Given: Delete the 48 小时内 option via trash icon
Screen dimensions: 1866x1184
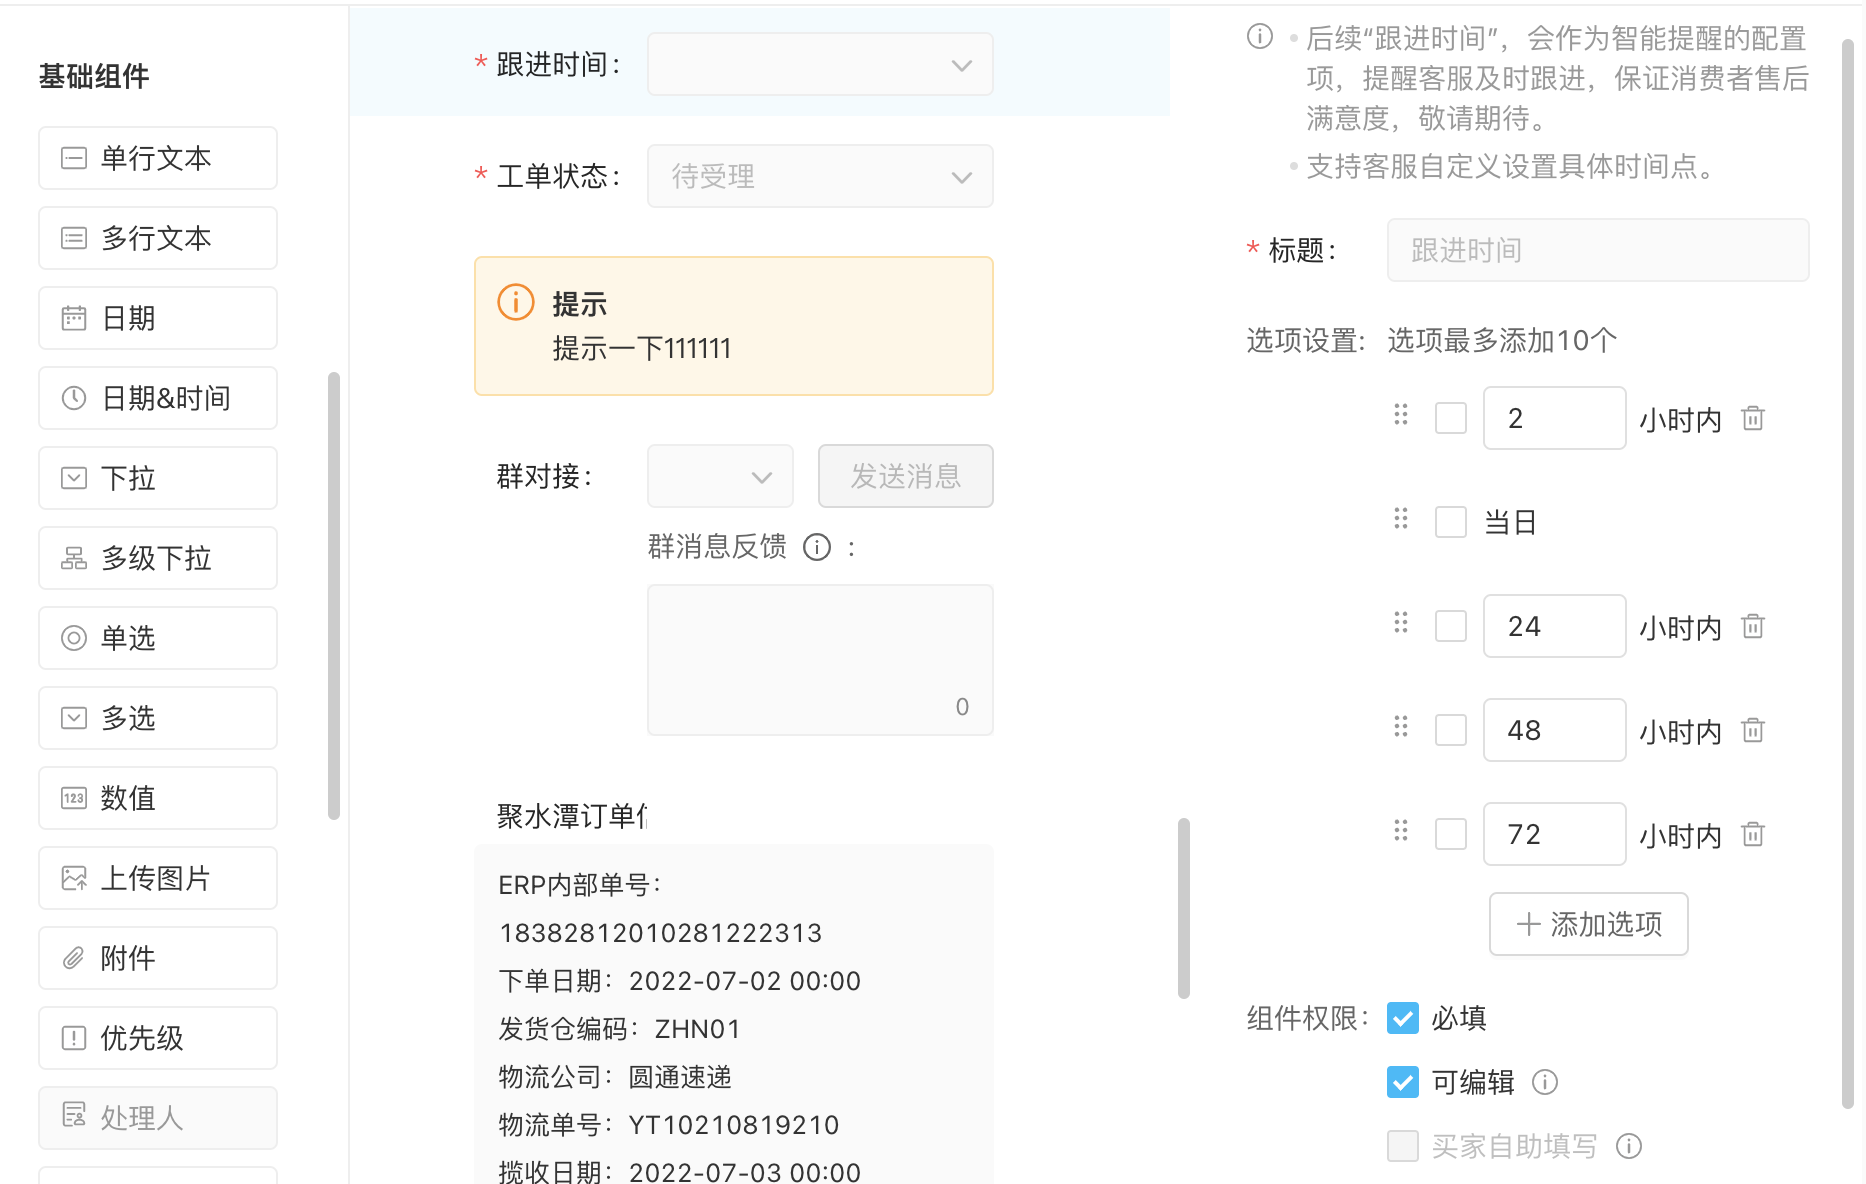Looking at the screenshot, I should pyautogui.click(x=1753, y=730).
